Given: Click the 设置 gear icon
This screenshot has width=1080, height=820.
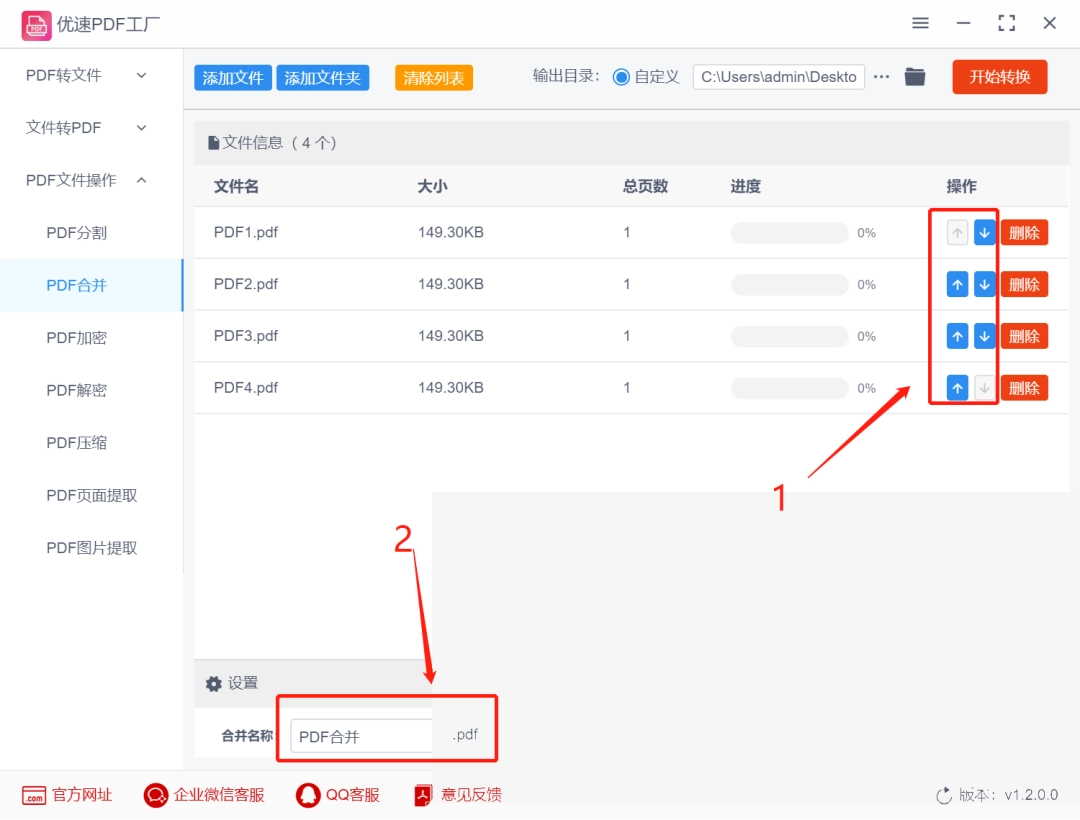Looking at the screenshot, I should click(214, 684).
